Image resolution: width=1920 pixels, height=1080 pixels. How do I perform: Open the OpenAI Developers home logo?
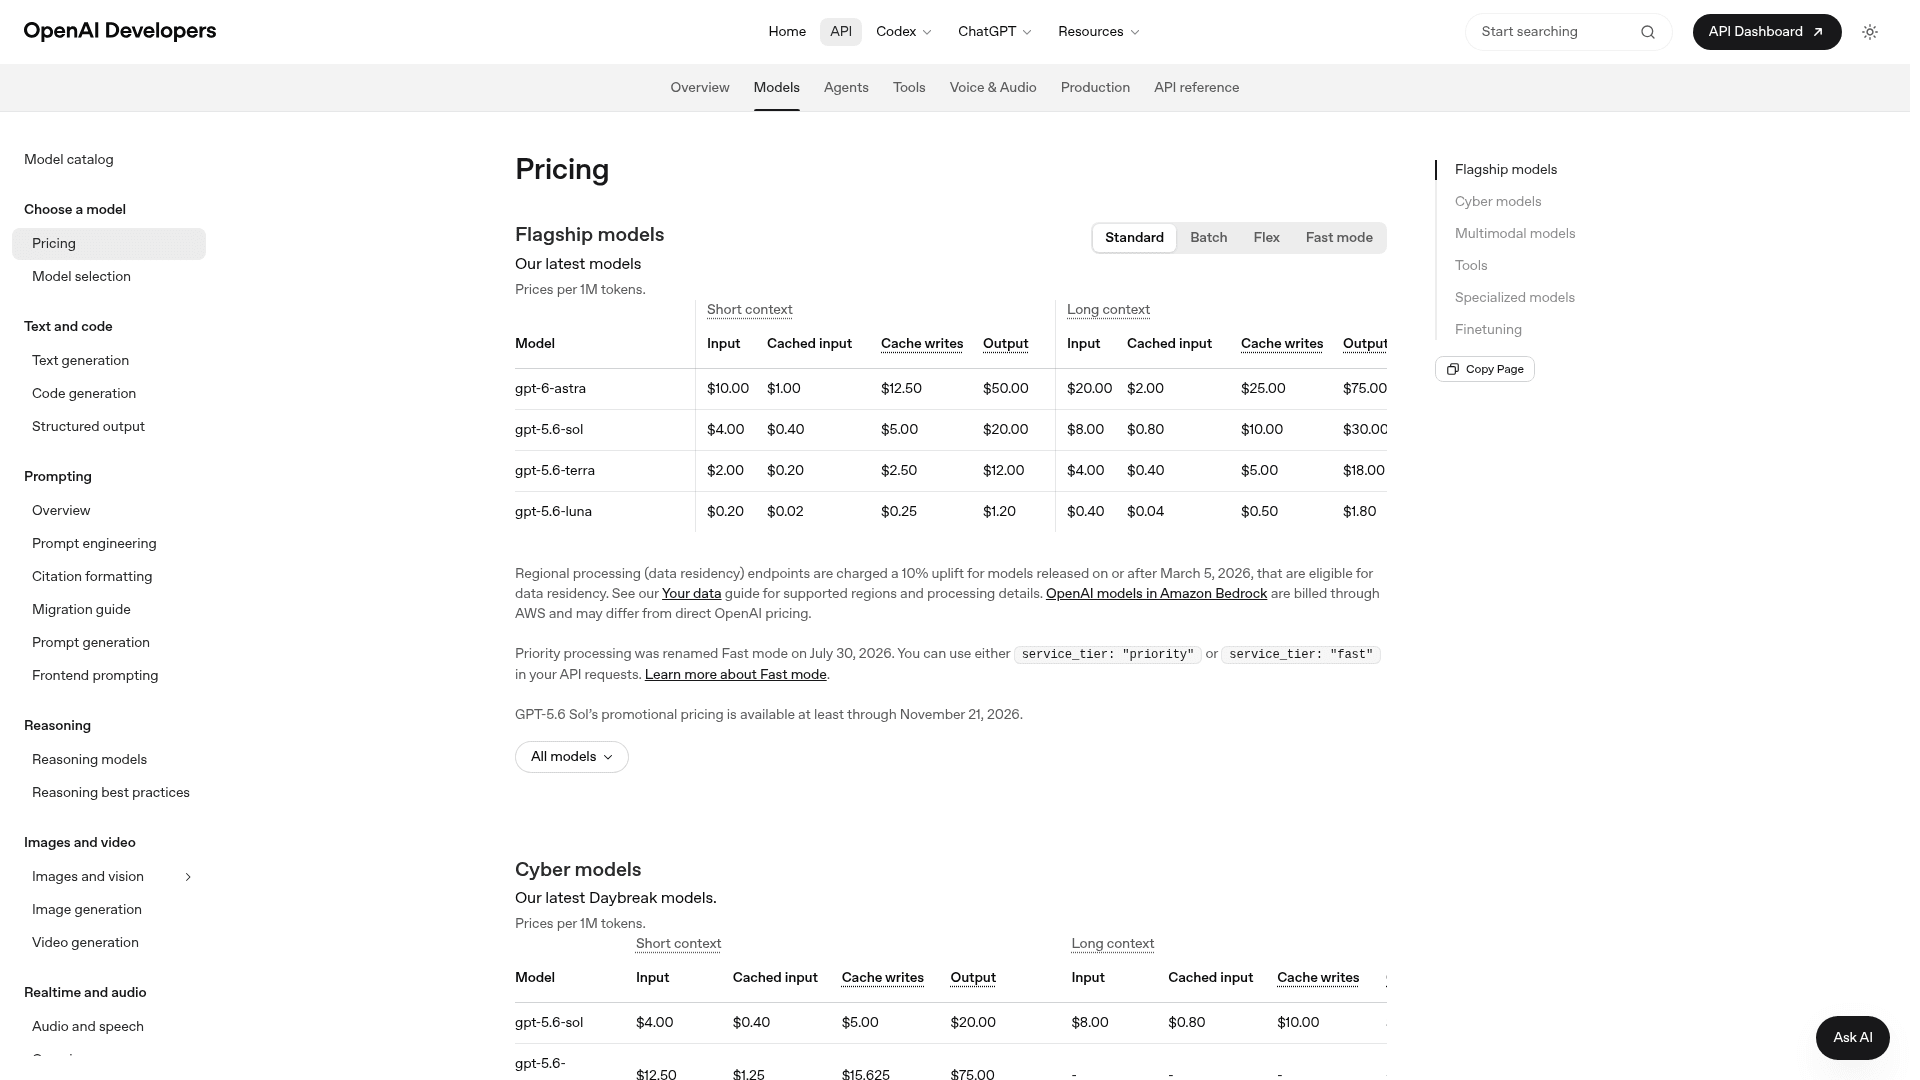[x=120, y=31]
